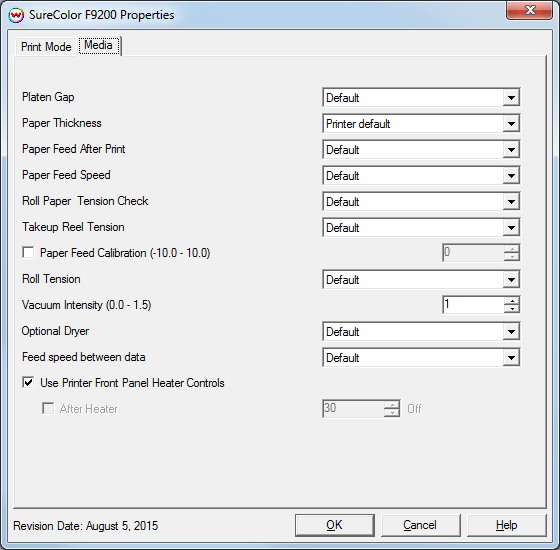Click the Roll Paper Tension Check label
Image resolution: width=560 pixels, height=550 pixels.
(85, 201)
